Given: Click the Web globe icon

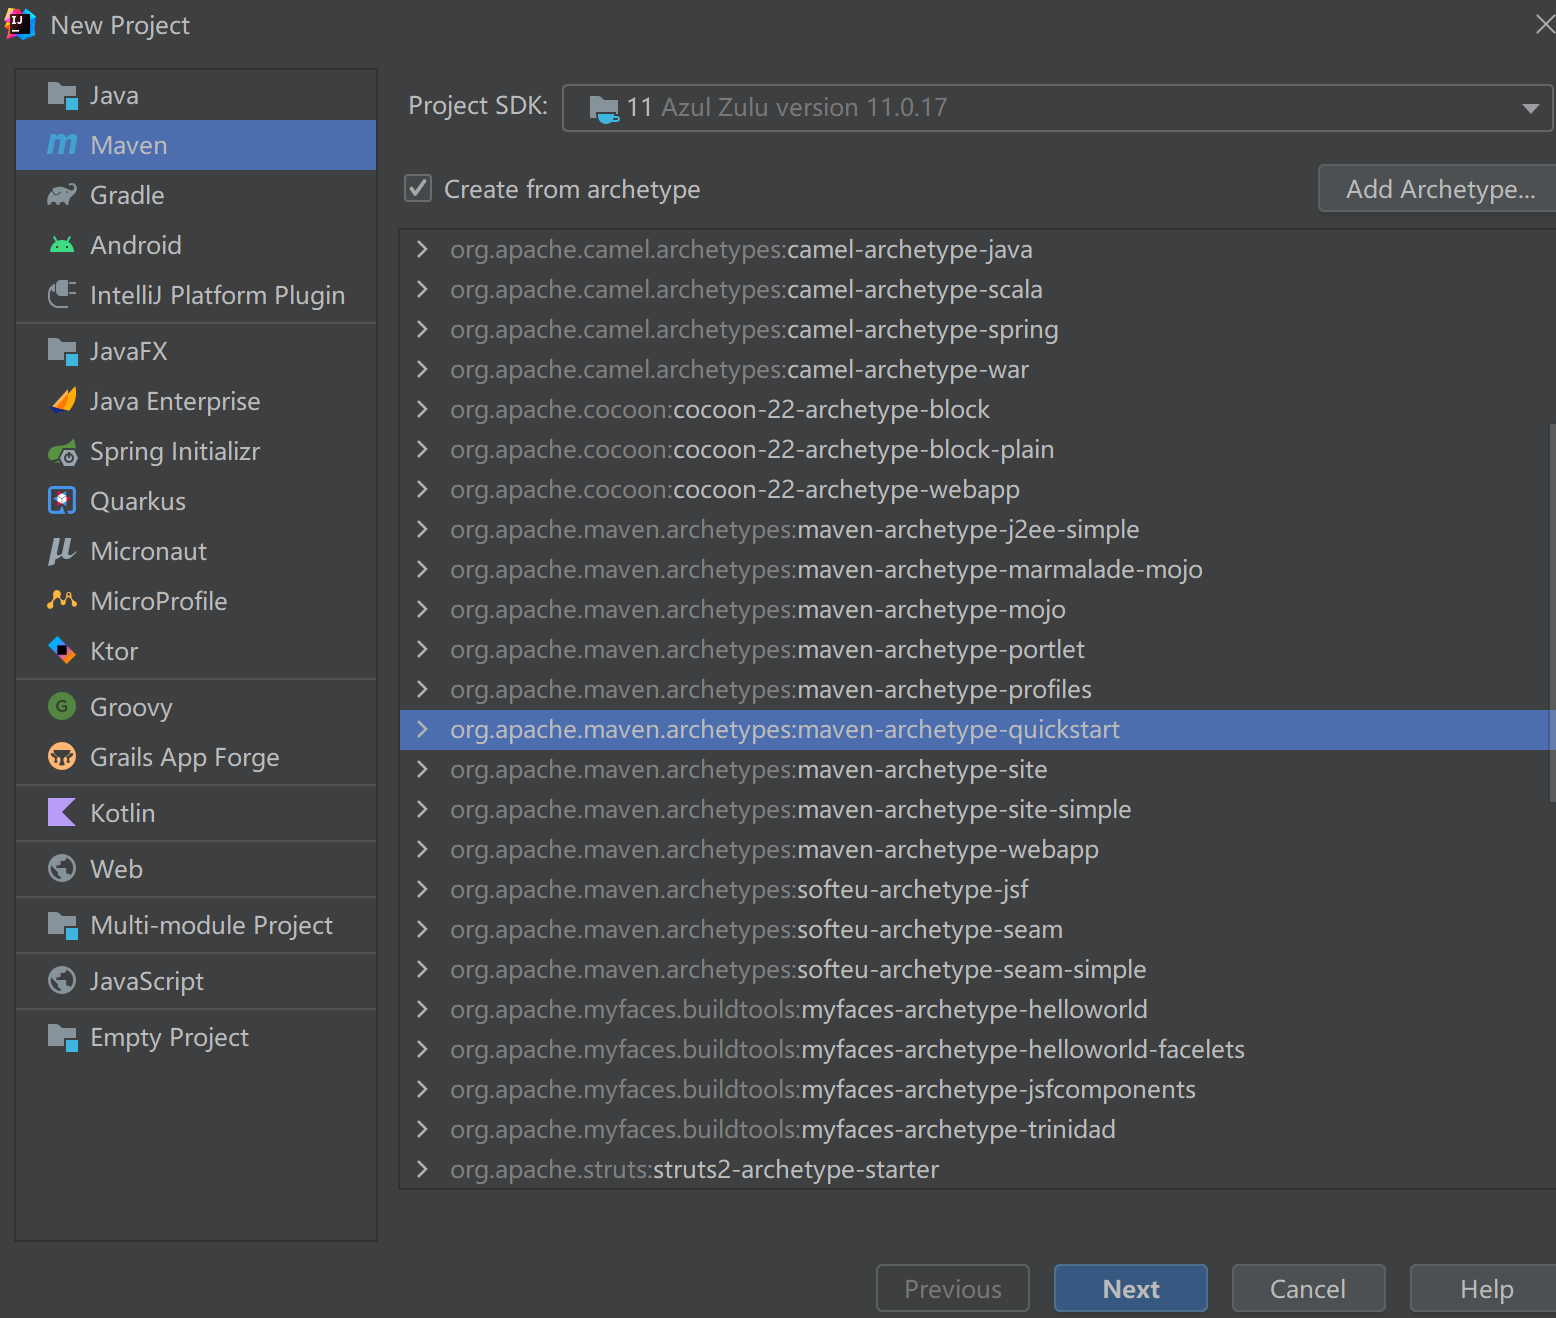Looking at the screenshot, I should tap(62, 869).
